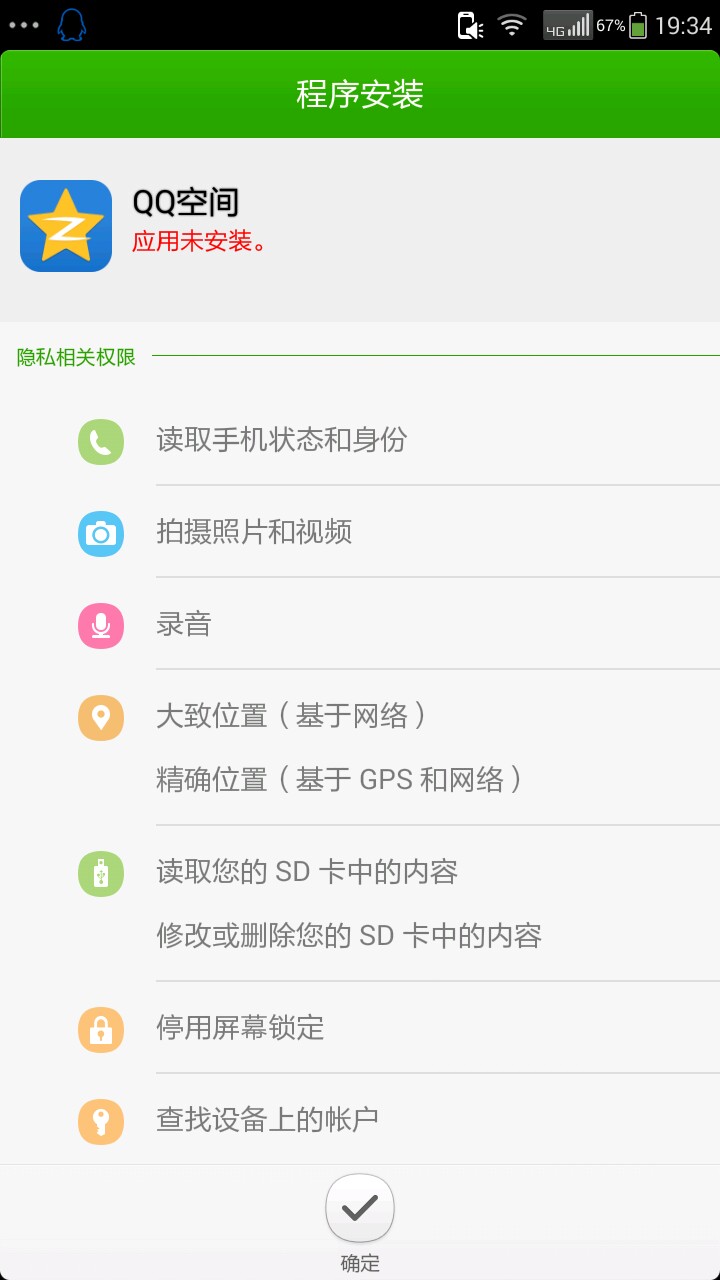Tap the blue camera permission icon
Screen dimensions: 720x1280
[x=101, y=533]
